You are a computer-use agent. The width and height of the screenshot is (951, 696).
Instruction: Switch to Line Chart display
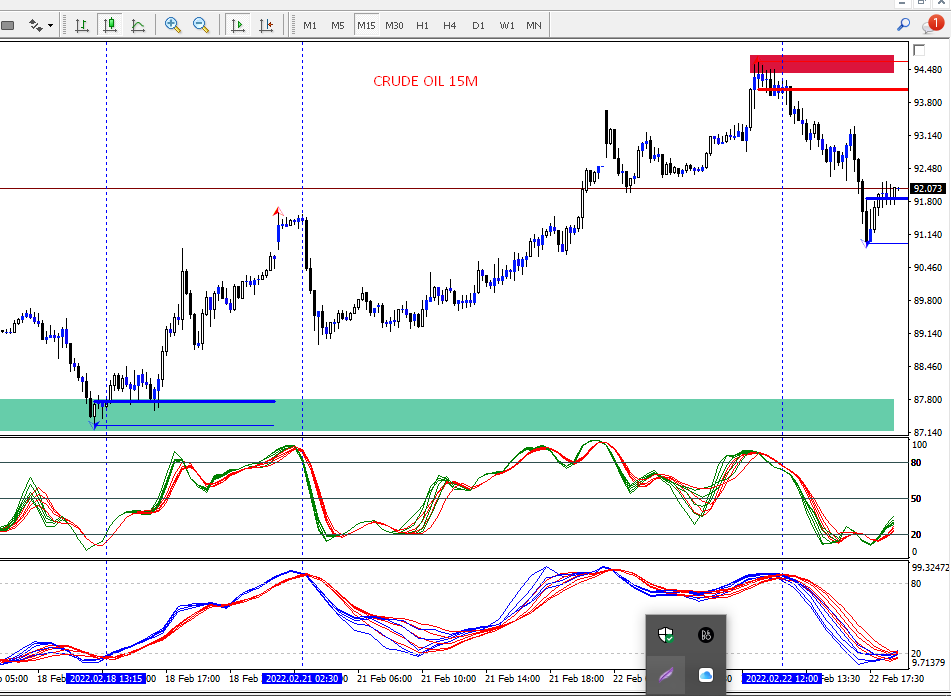tap(138, 25)
